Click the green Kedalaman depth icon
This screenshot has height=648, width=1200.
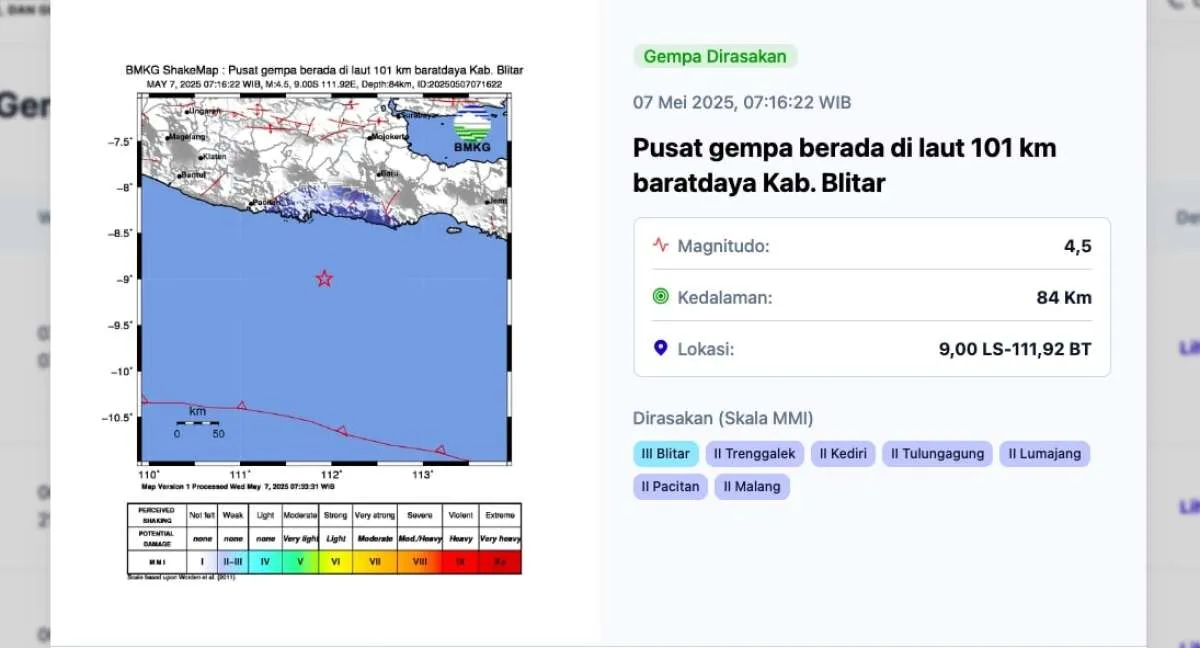pyautogui.click(x=660, y=296)
